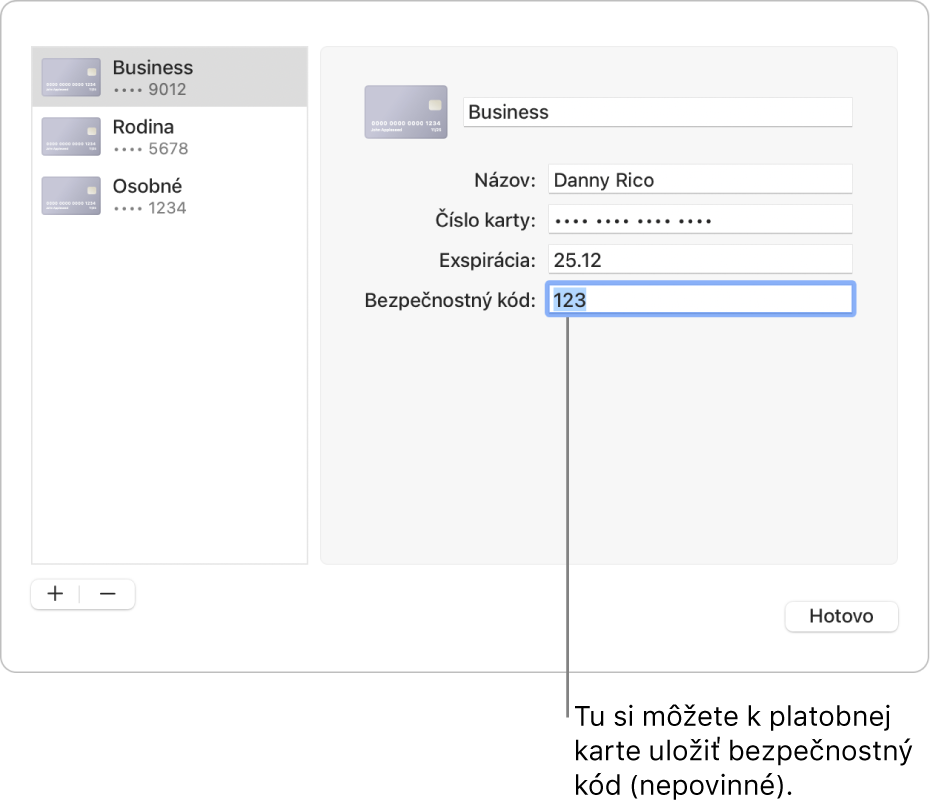Click the masked number ending in 1234

pos(150,208)
